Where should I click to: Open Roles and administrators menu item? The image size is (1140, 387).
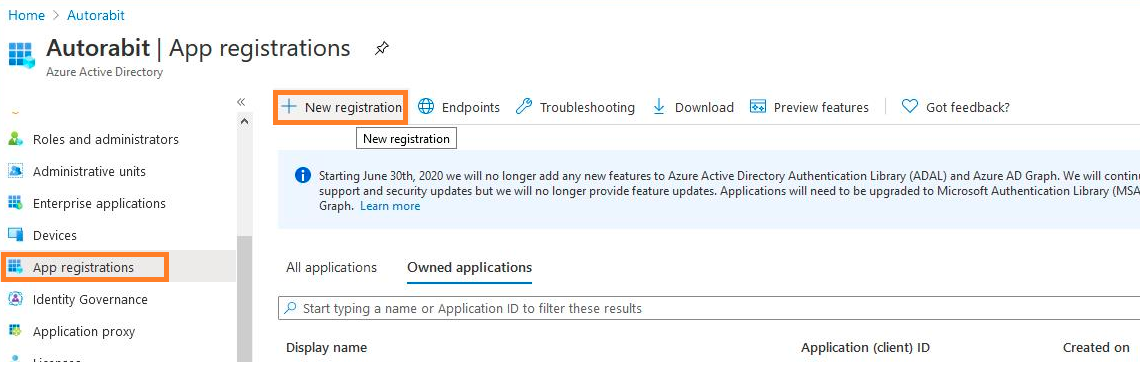click(x=105, y=139)
